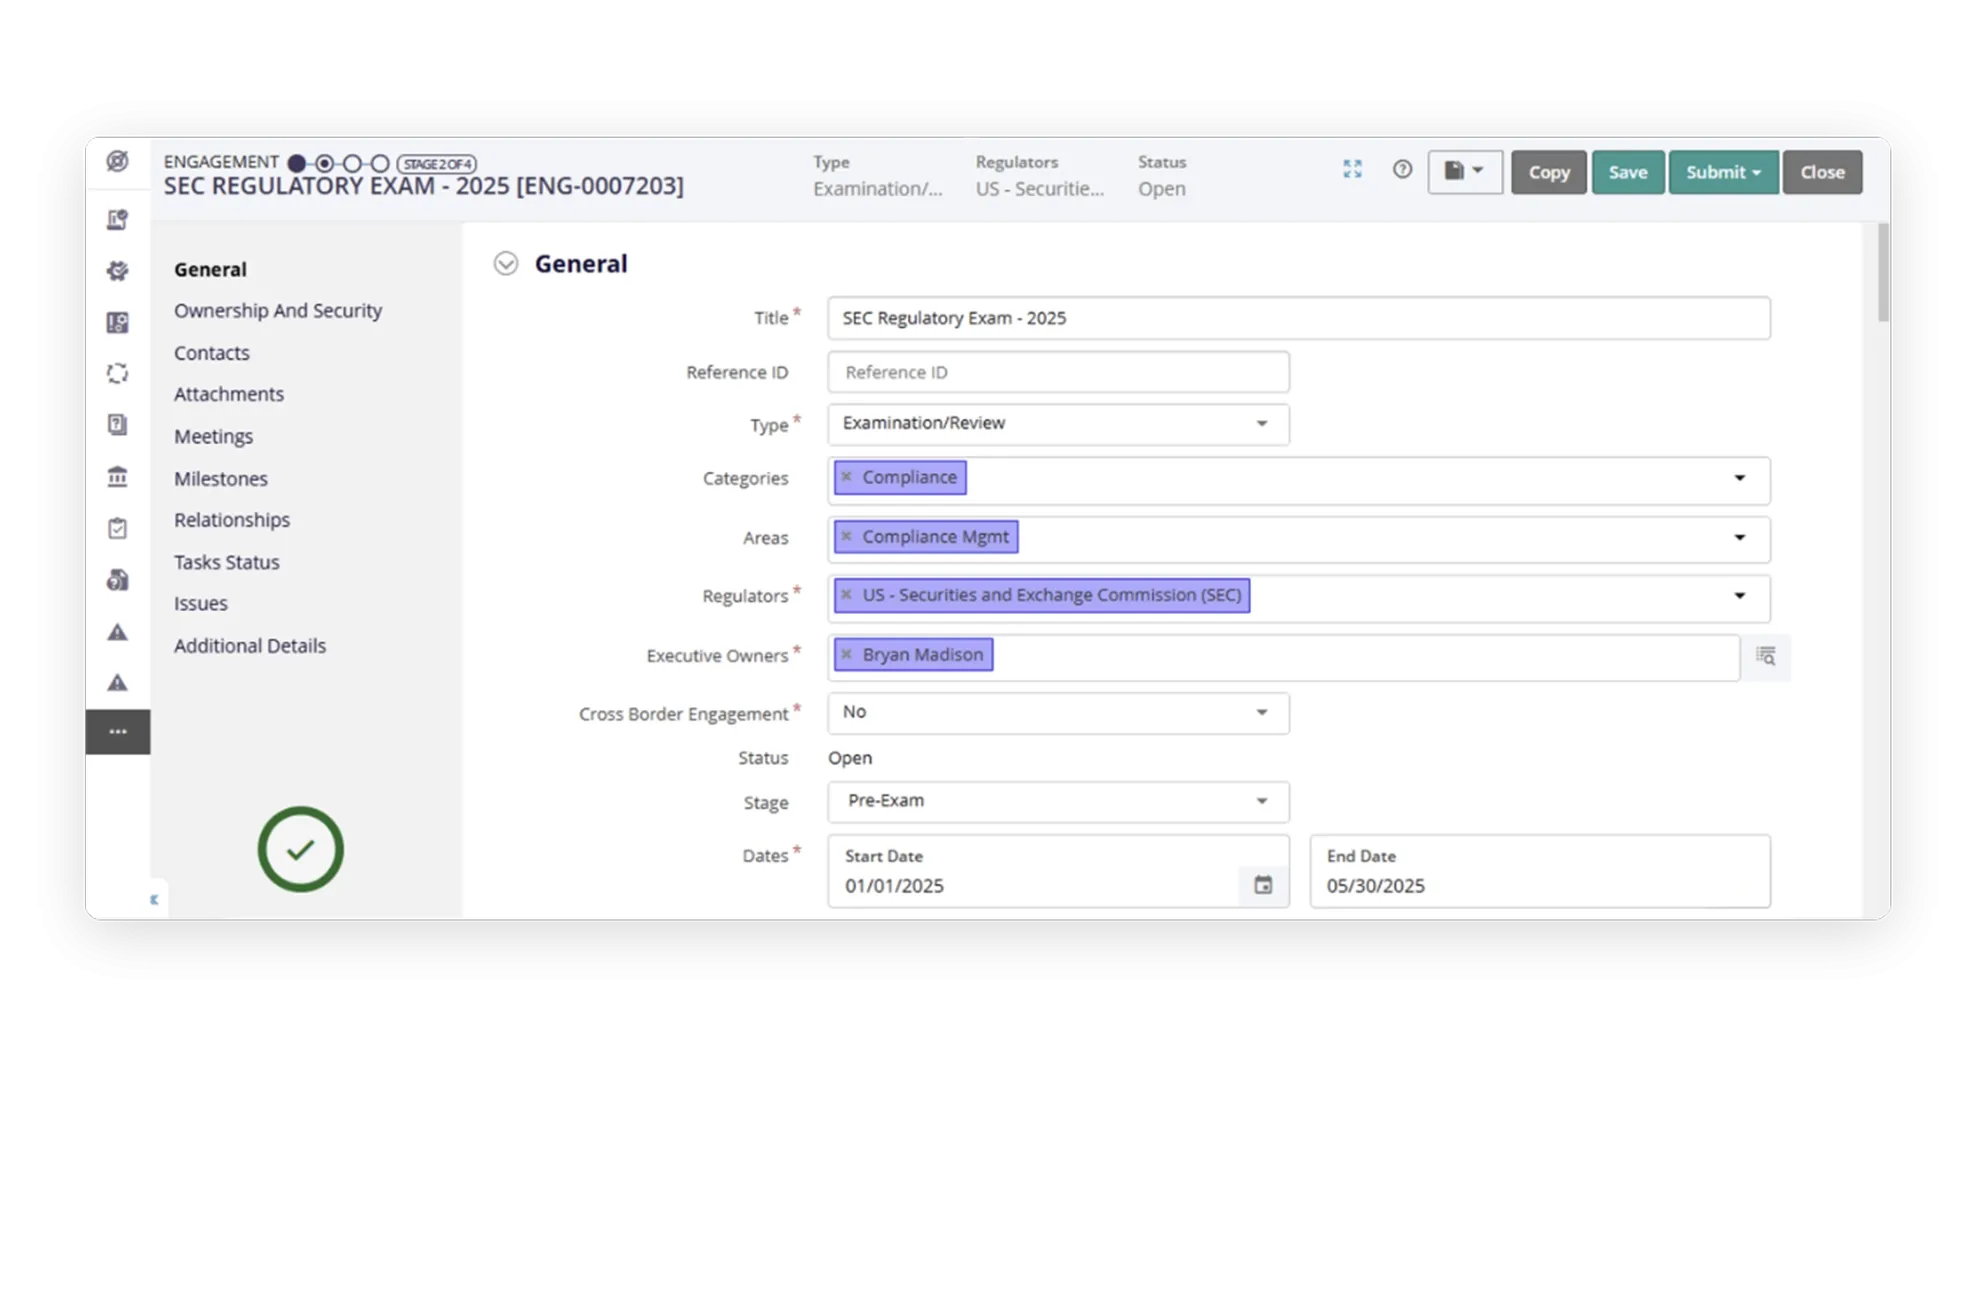
Task: Open the more options ellipsis in sidebar
Action: coord(117,732)
